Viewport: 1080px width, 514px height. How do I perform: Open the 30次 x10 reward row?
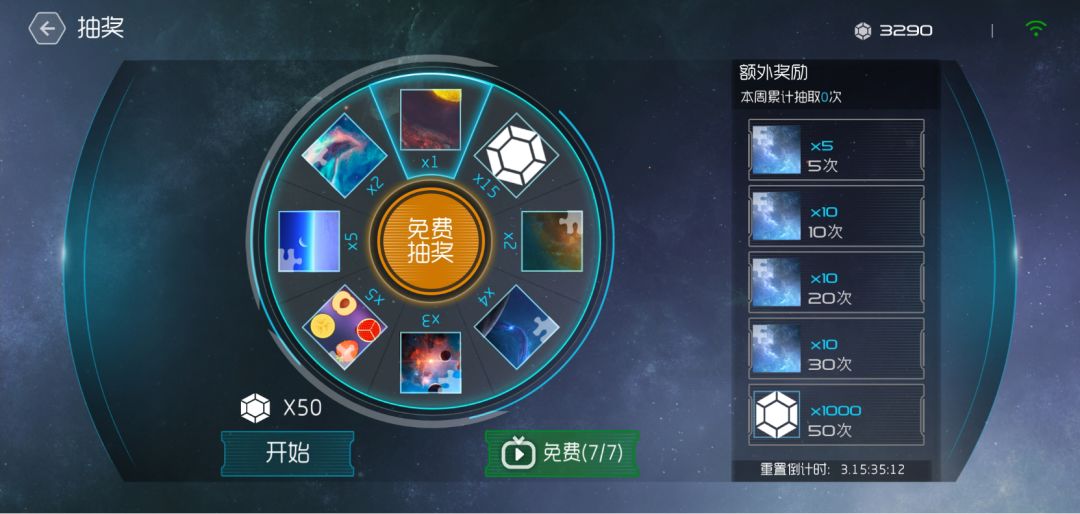click(x=836, y=348)
